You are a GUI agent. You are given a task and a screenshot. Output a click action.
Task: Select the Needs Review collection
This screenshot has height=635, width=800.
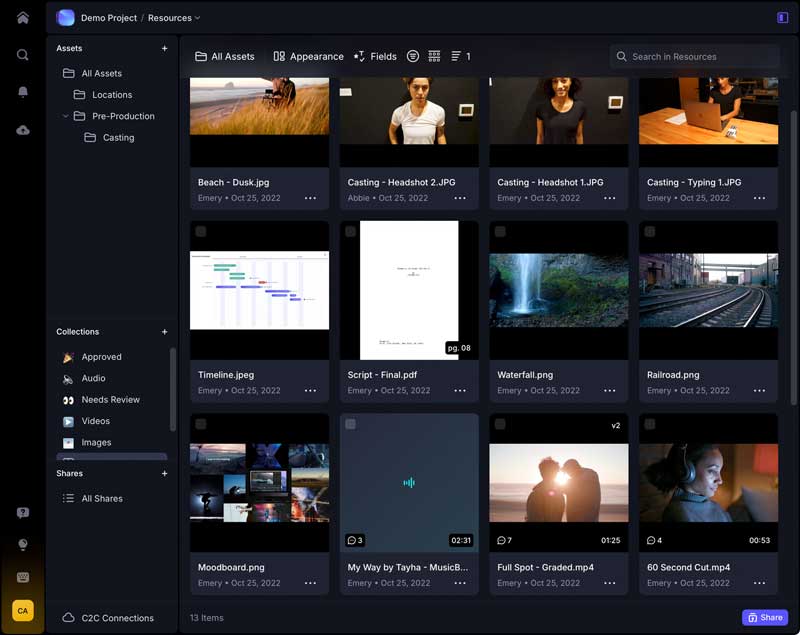coord(110,400)
